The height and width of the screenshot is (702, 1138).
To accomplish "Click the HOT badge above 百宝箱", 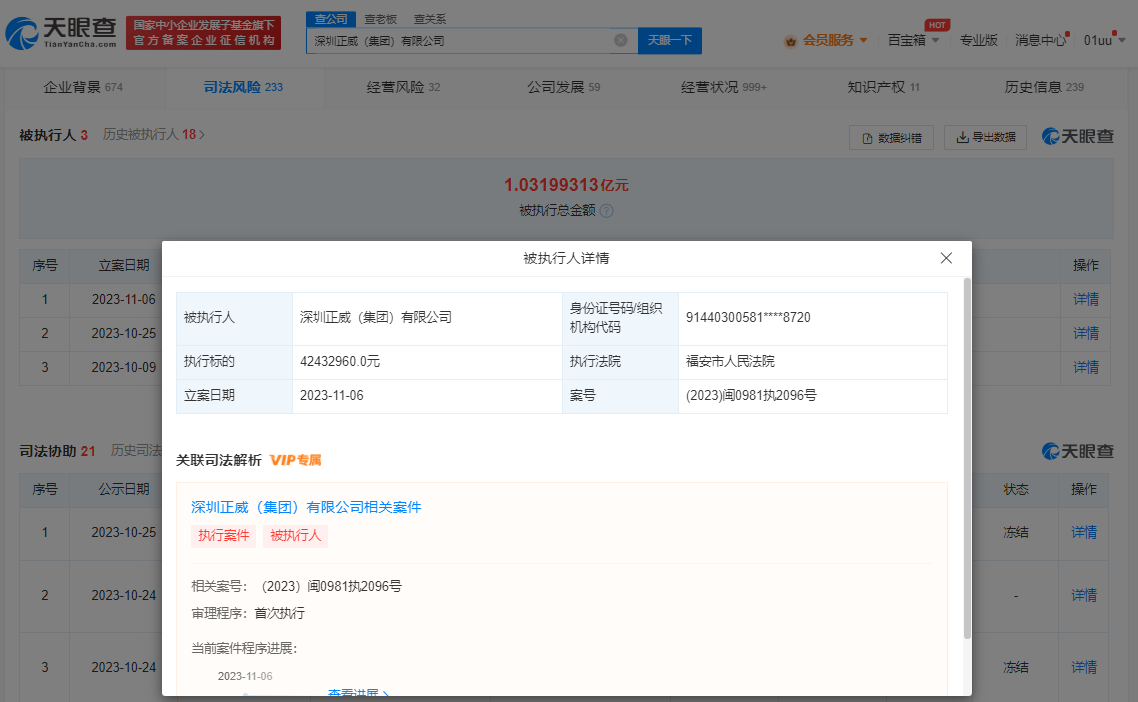I will coord(937,25).
